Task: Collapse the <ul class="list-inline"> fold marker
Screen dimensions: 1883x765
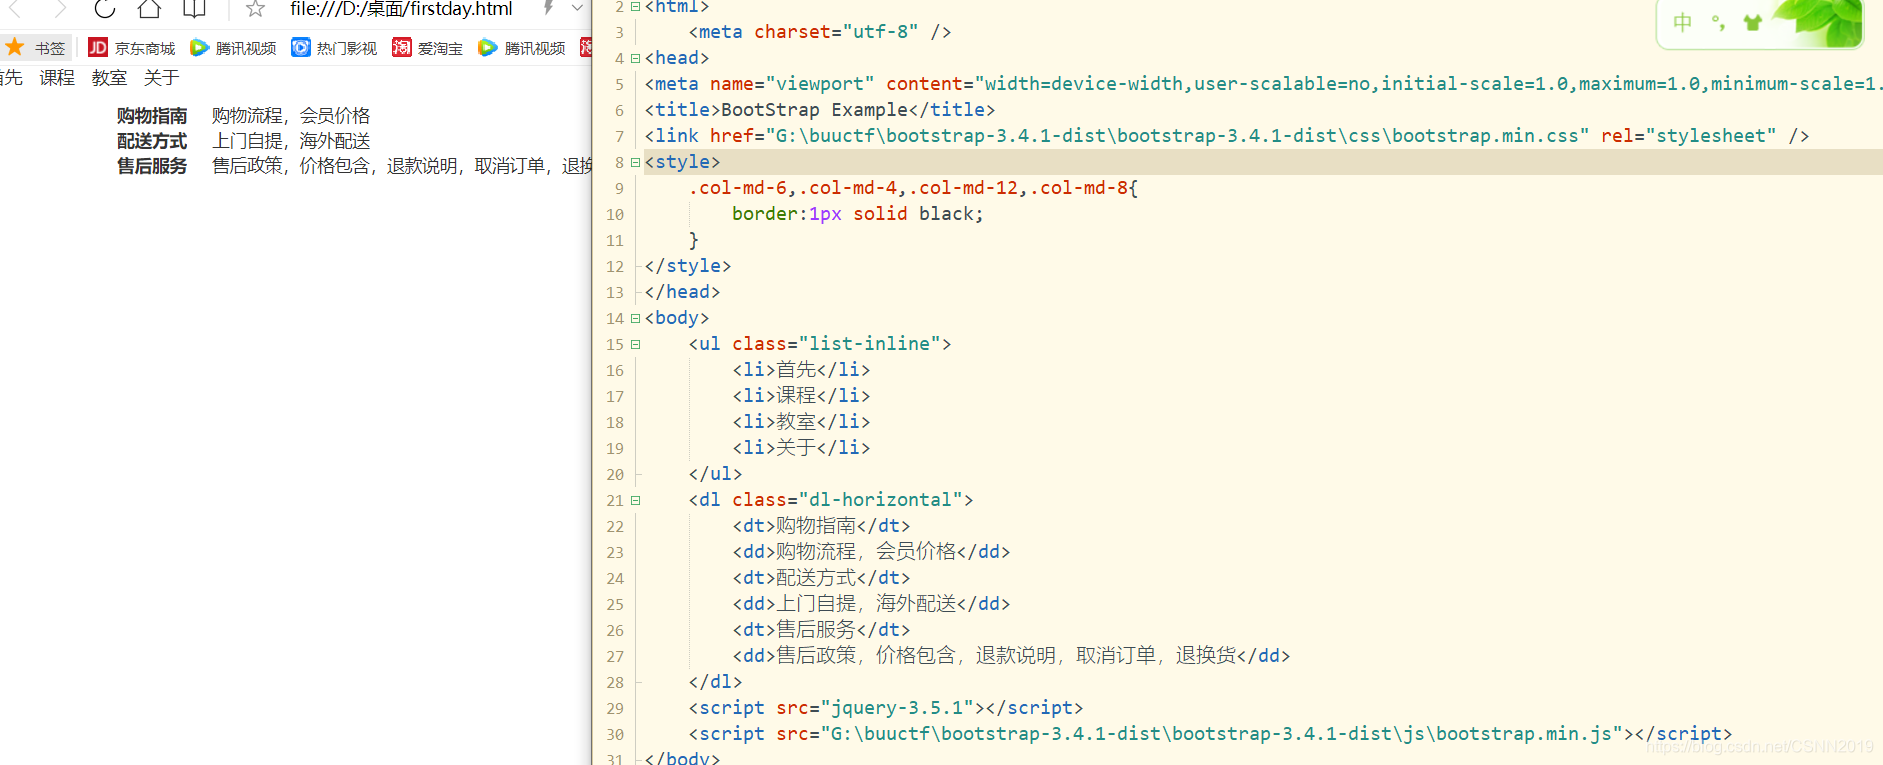Action: pos(635,344)
